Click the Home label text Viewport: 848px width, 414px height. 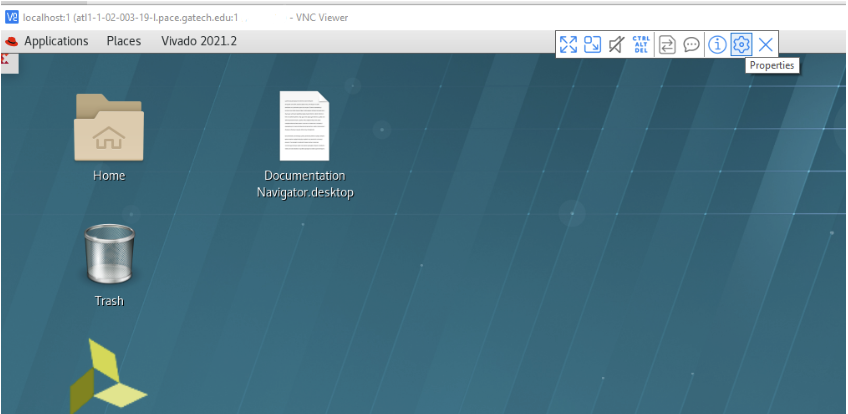pyautogui.click(x=109, y=176)
